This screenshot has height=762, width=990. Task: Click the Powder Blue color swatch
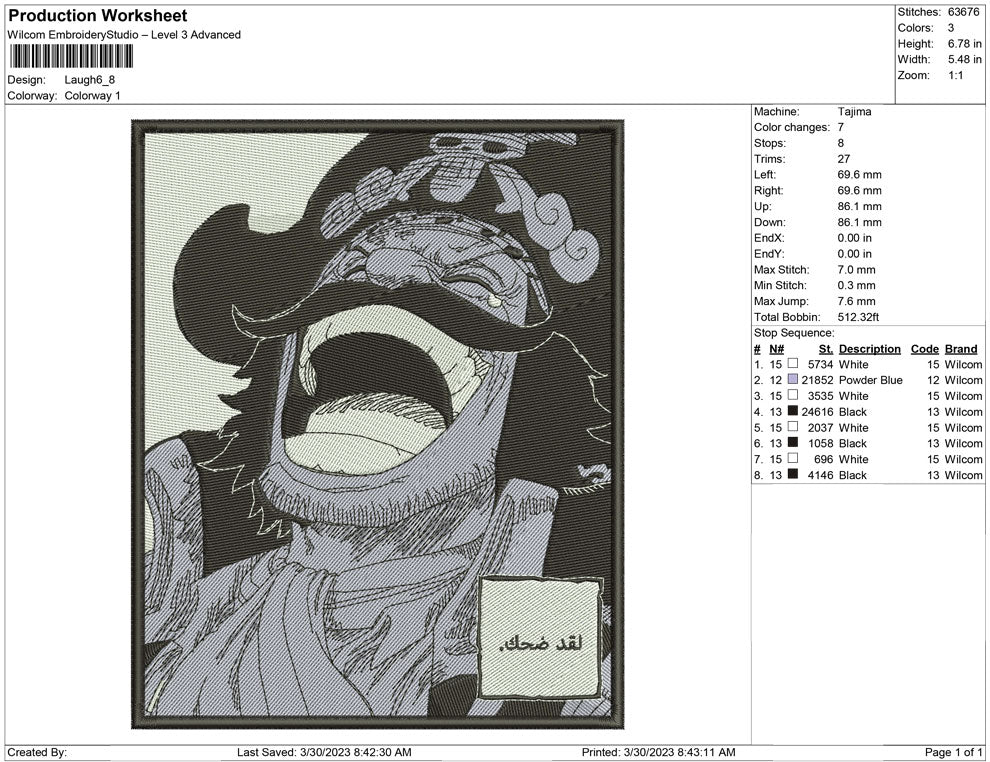click(x=793, y=379)
